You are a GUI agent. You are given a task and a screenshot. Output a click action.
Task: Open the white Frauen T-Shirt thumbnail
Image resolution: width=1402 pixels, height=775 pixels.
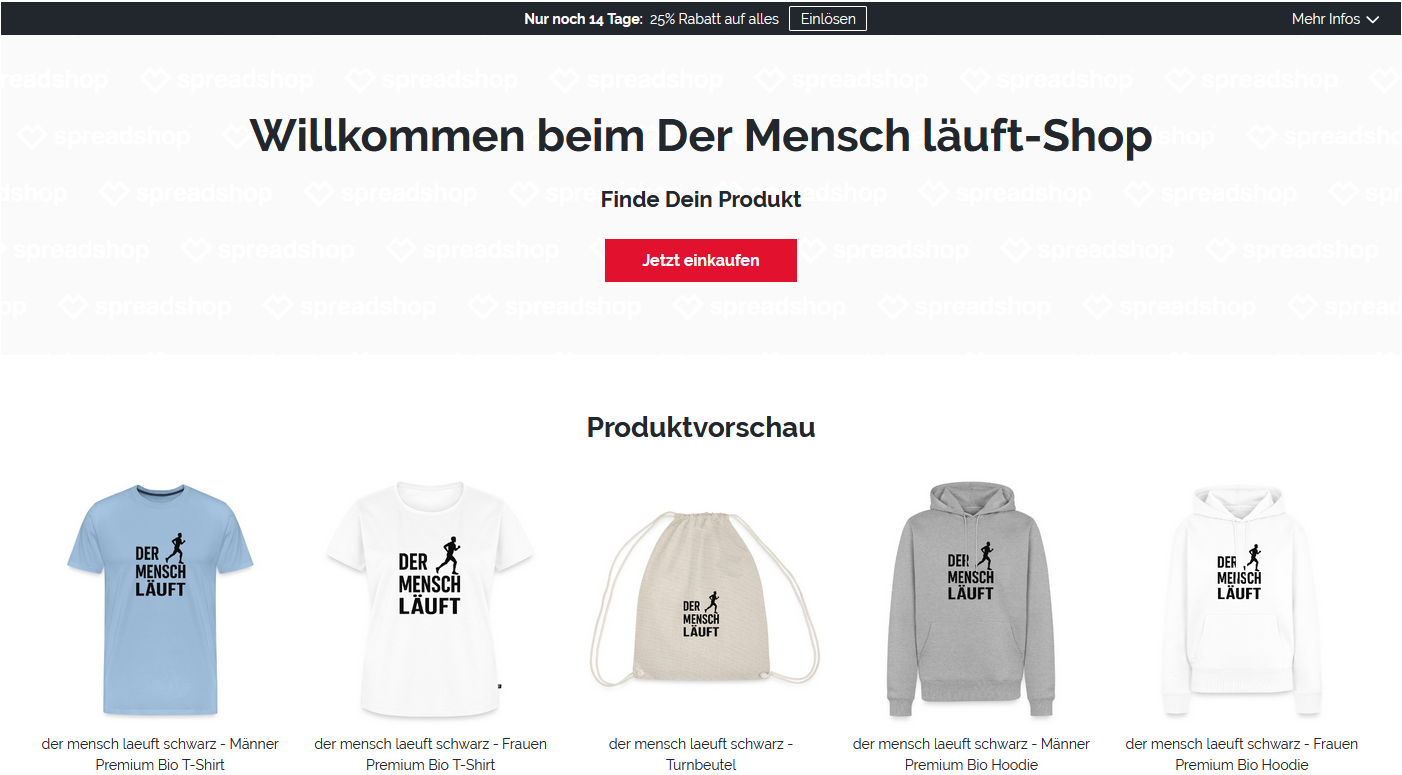pos(430,598)
